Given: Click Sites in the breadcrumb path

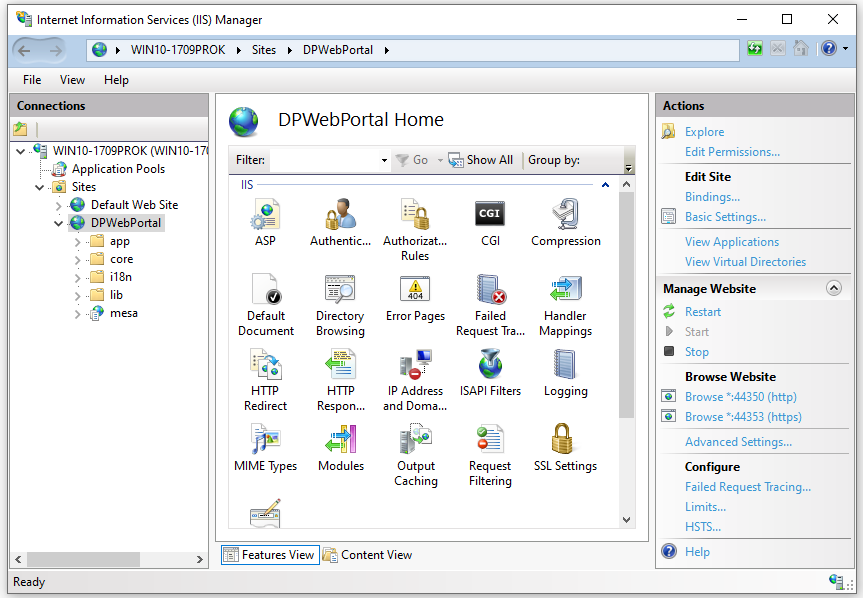Looking at the screenshot, I should pyautogui.click(x=264, y=50).
